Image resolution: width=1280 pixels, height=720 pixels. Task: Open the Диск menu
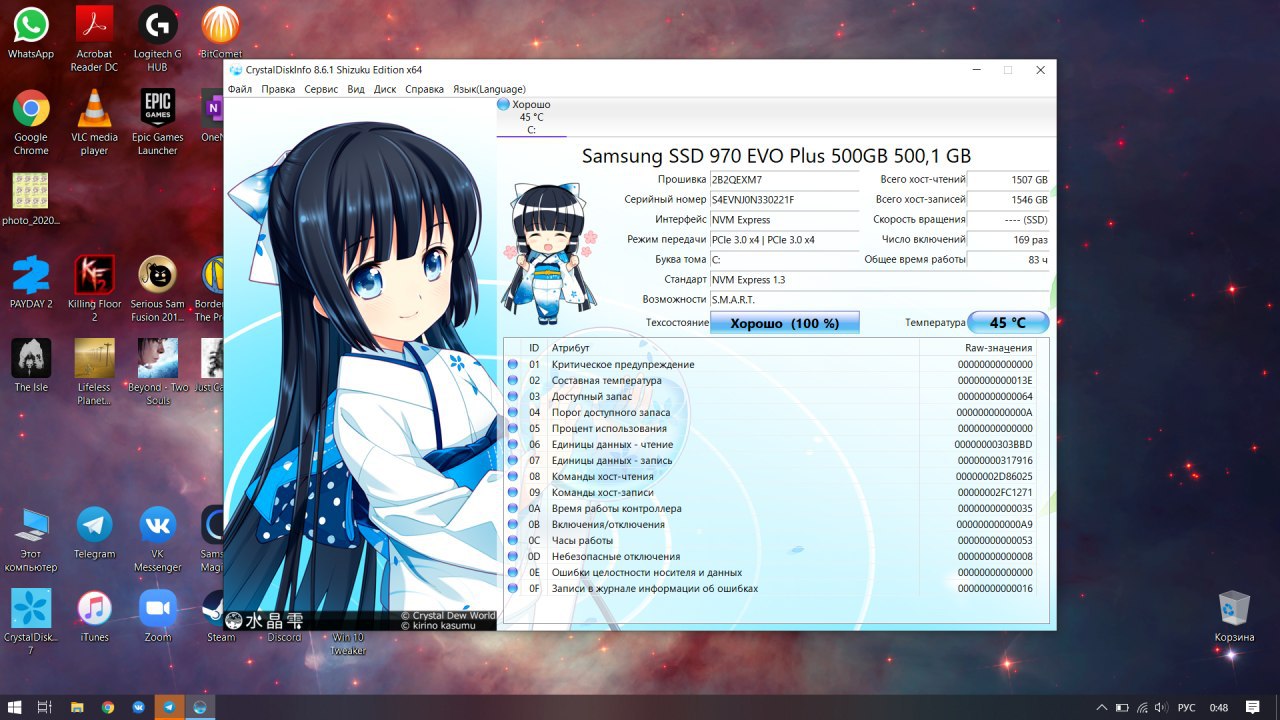385,89
